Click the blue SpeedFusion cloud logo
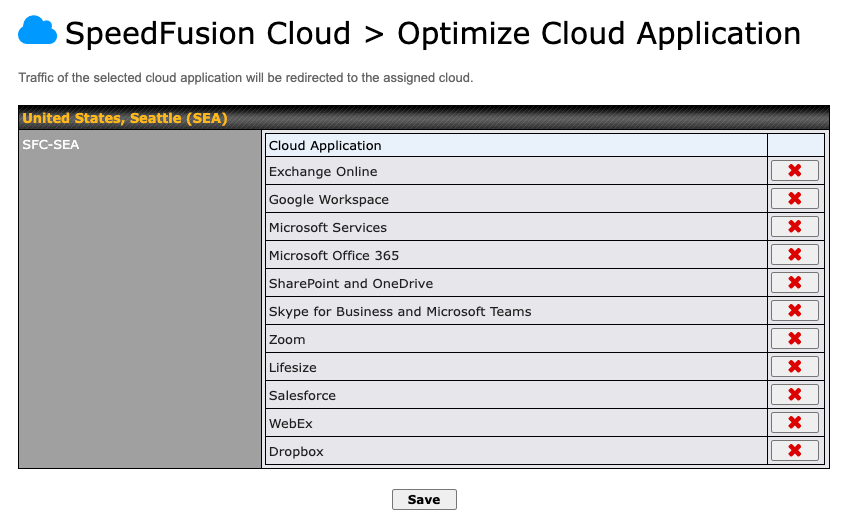The image size is (856, 524). (38, 33)
